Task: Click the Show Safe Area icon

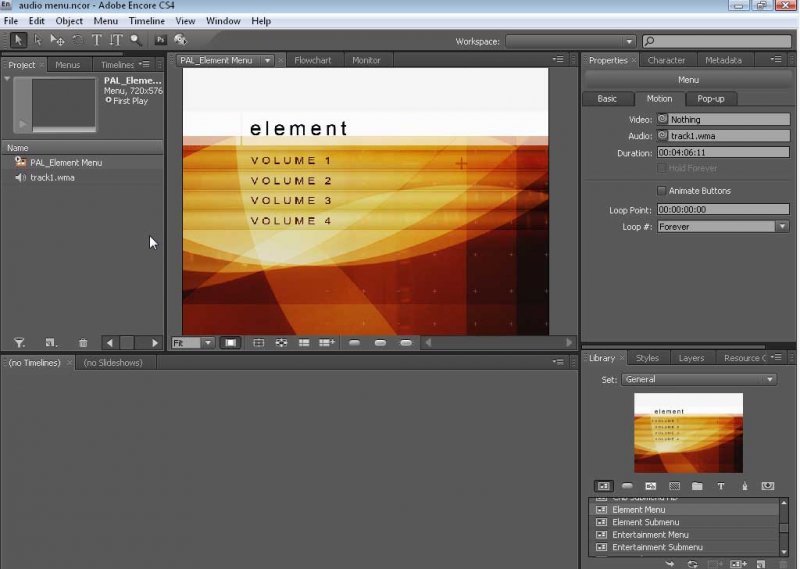Action: coord(231,343)
